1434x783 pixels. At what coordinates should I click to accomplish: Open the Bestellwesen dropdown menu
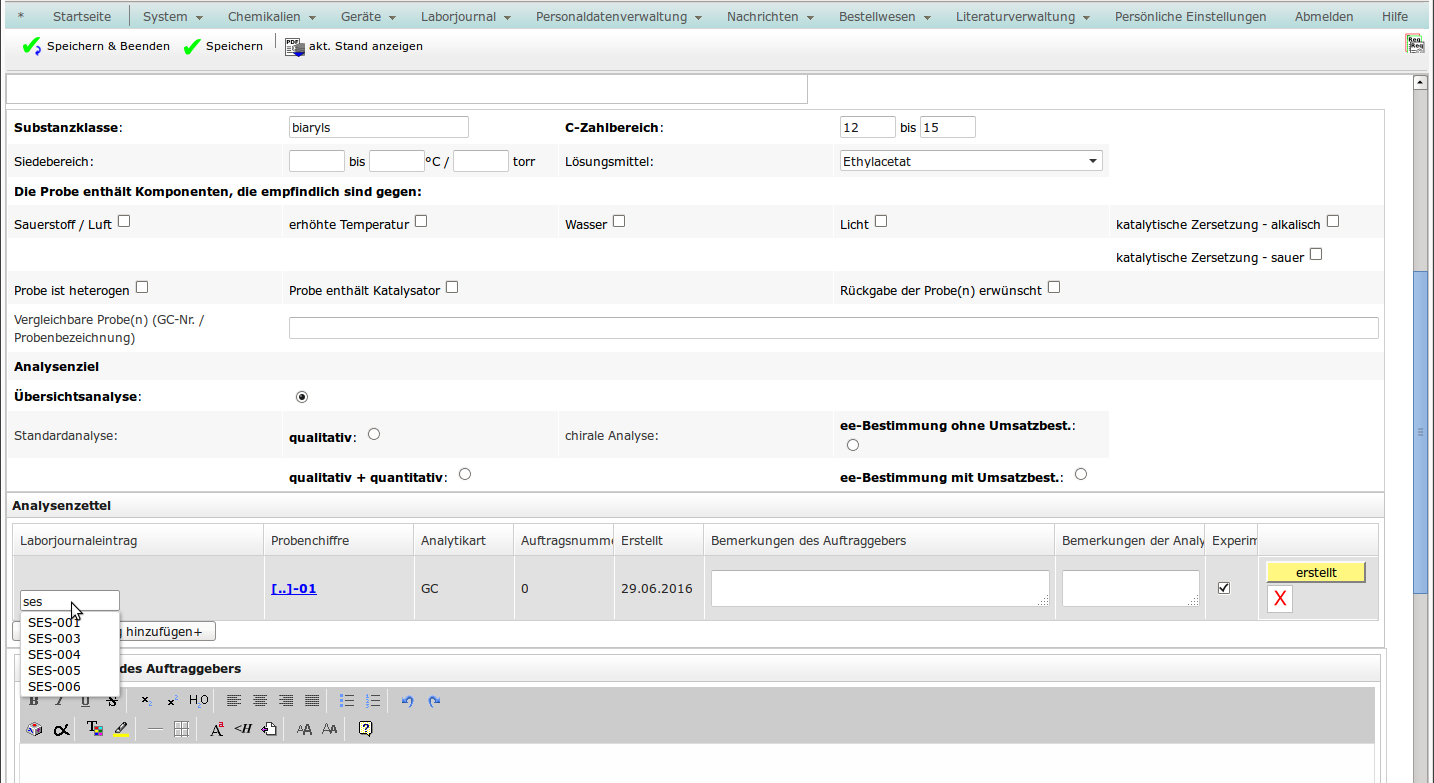pyautogui.click(x=884, y=17)
